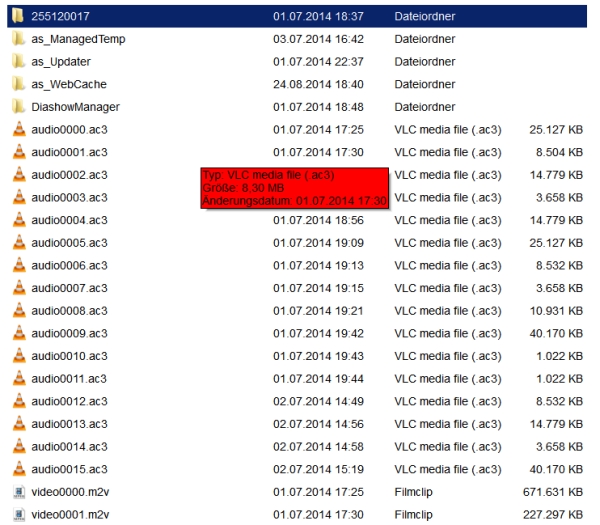The image size is (600, 525).
Task: Select the audio0009.ac3 file name
Action: [69, 334]
